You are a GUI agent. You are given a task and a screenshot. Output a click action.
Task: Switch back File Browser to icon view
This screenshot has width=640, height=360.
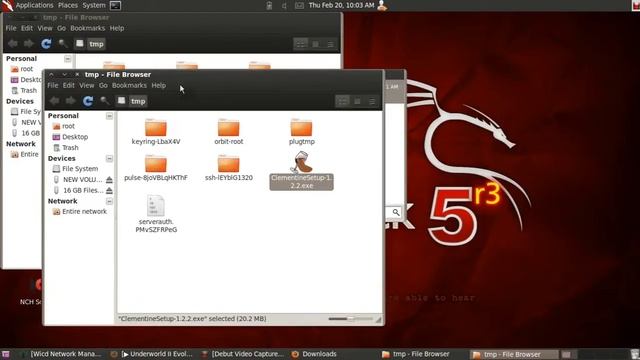[x=301, y=44]
